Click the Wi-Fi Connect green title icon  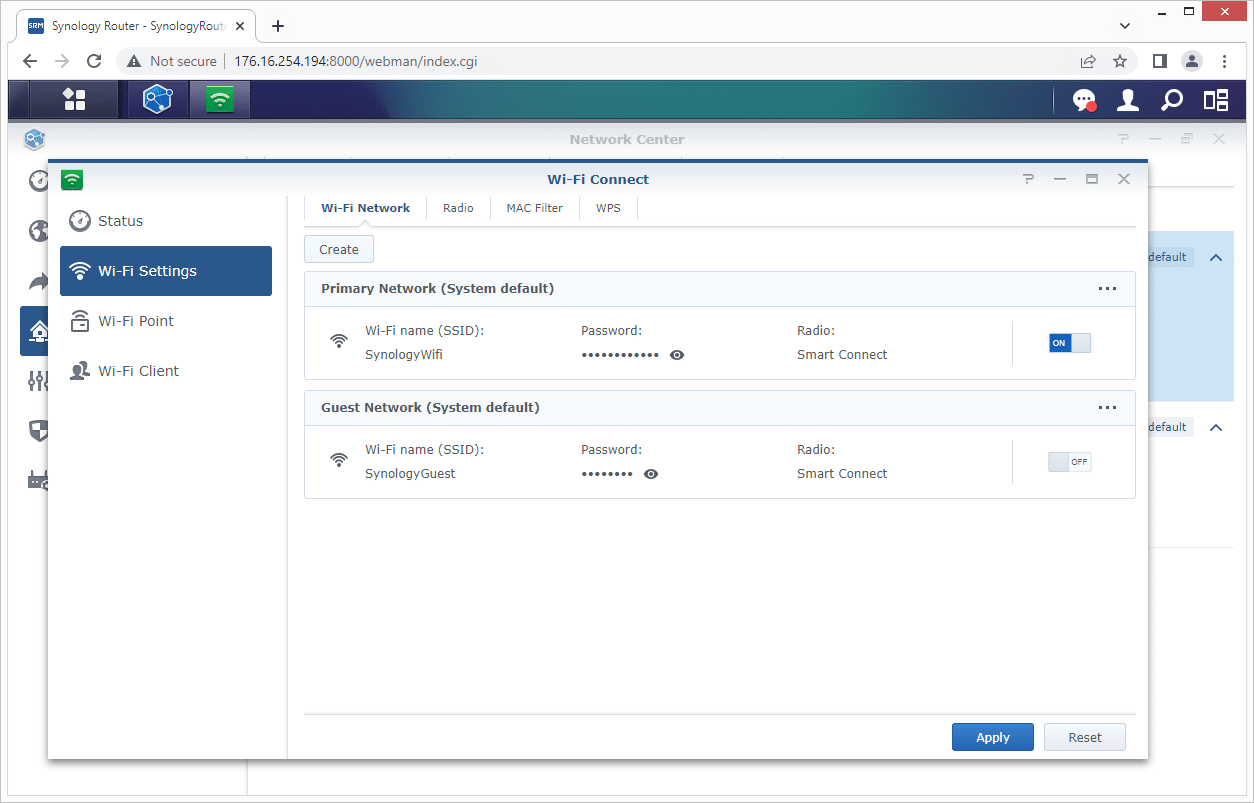(x=72, y=179)
